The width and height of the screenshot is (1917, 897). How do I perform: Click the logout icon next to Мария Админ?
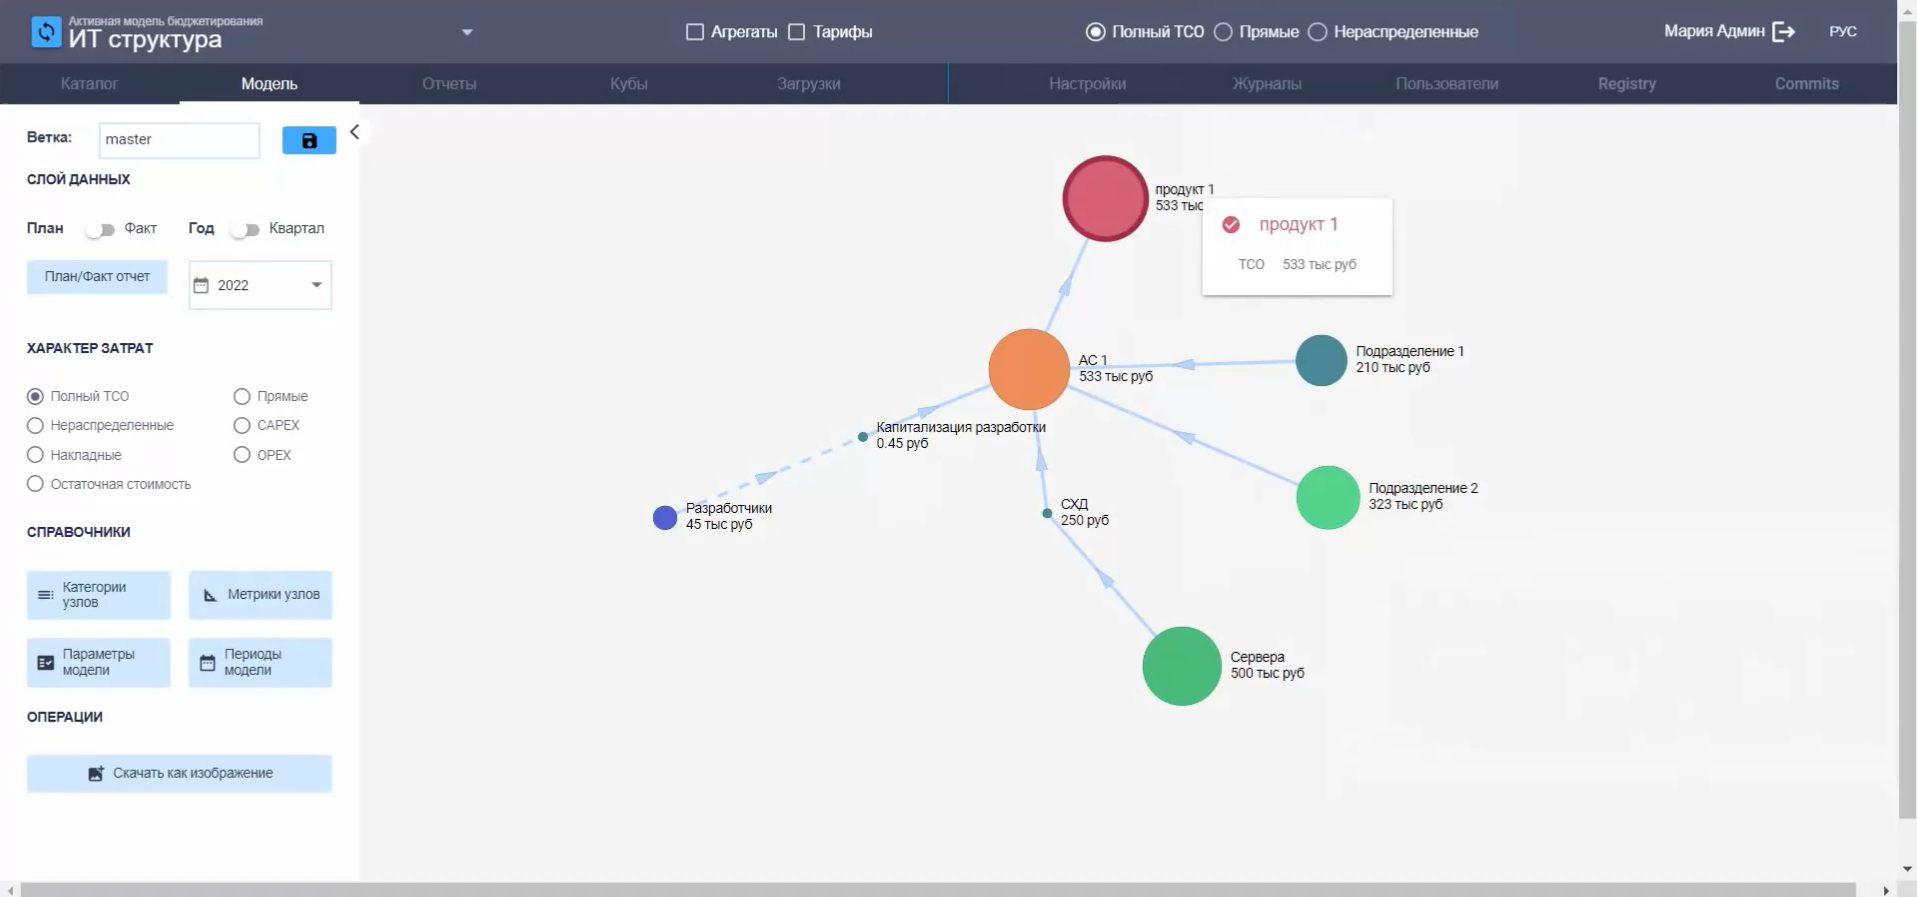(1783, 32)
